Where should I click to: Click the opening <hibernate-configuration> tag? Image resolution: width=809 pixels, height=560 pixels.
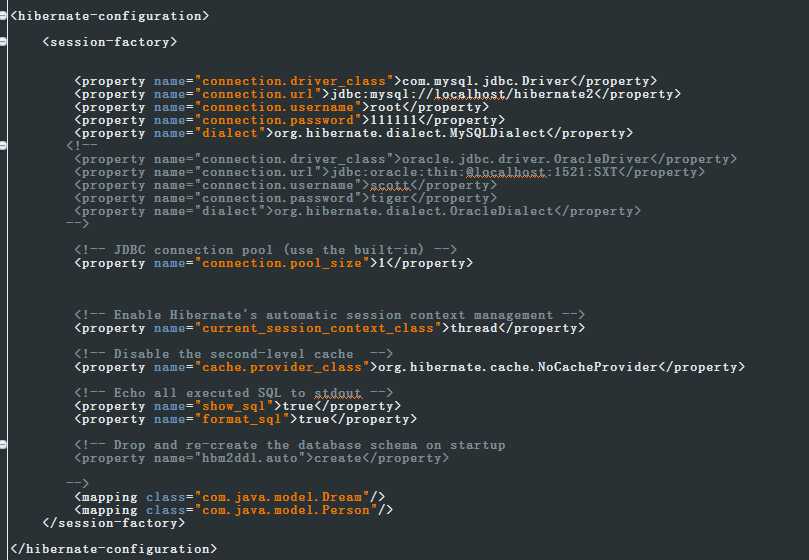(110, 16)
